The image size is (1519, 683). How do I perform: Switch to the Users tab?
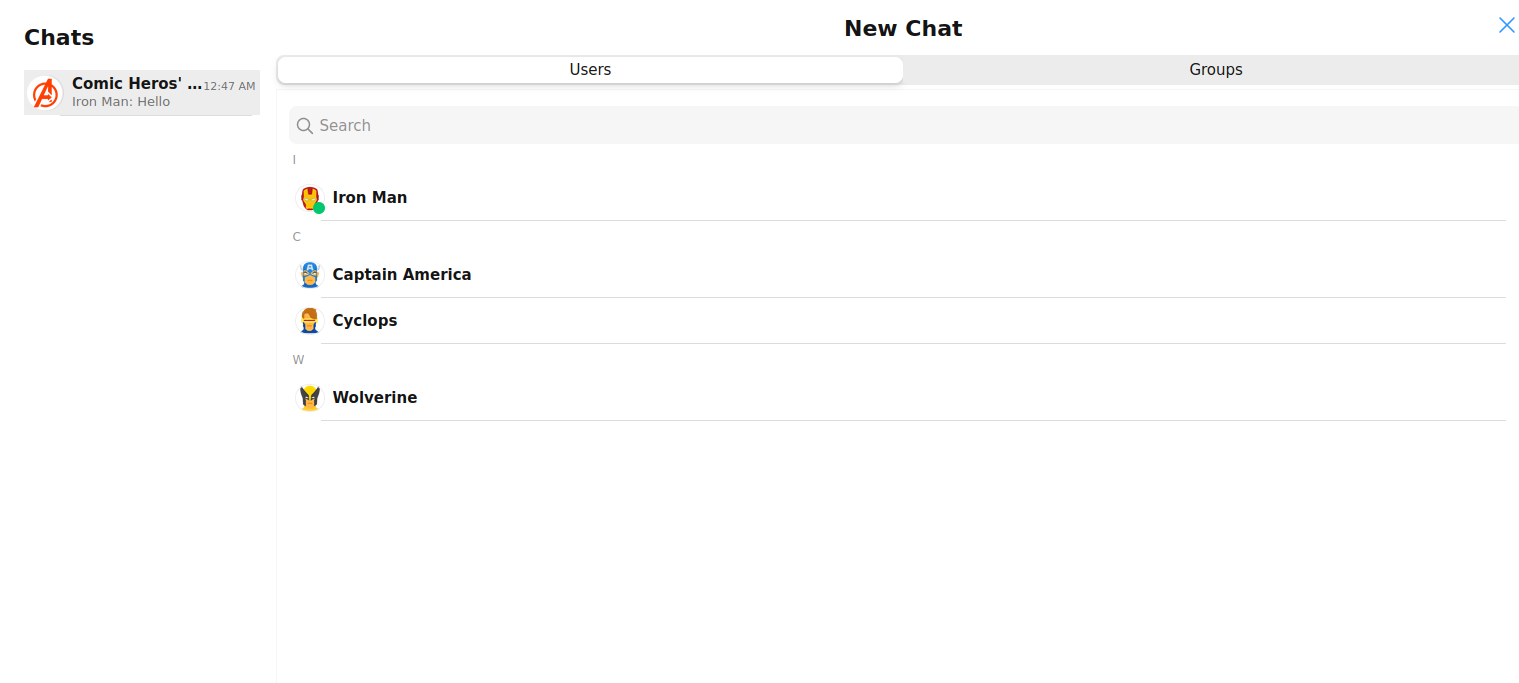[590, 69]
